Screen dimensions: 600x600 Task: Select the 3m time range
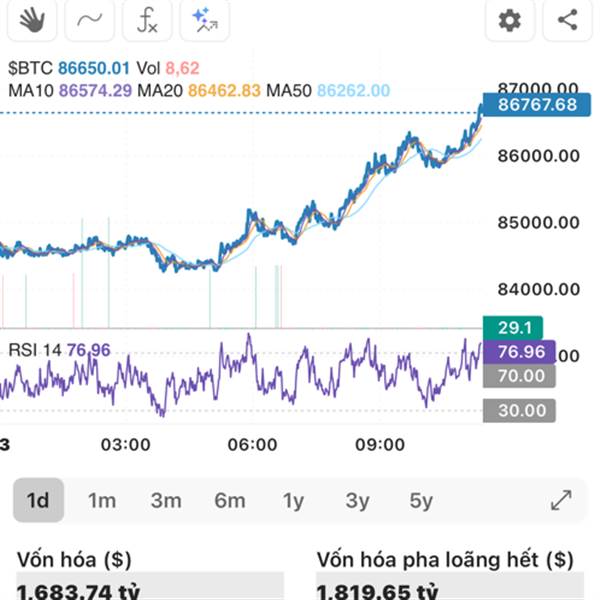point(166,500)
